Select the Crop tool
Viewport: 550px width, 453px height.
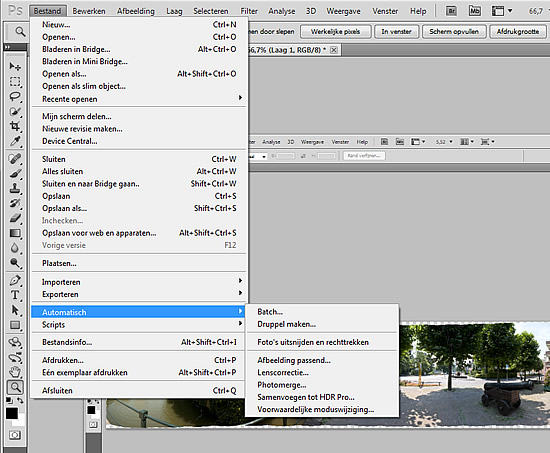[x=15, y=126]
